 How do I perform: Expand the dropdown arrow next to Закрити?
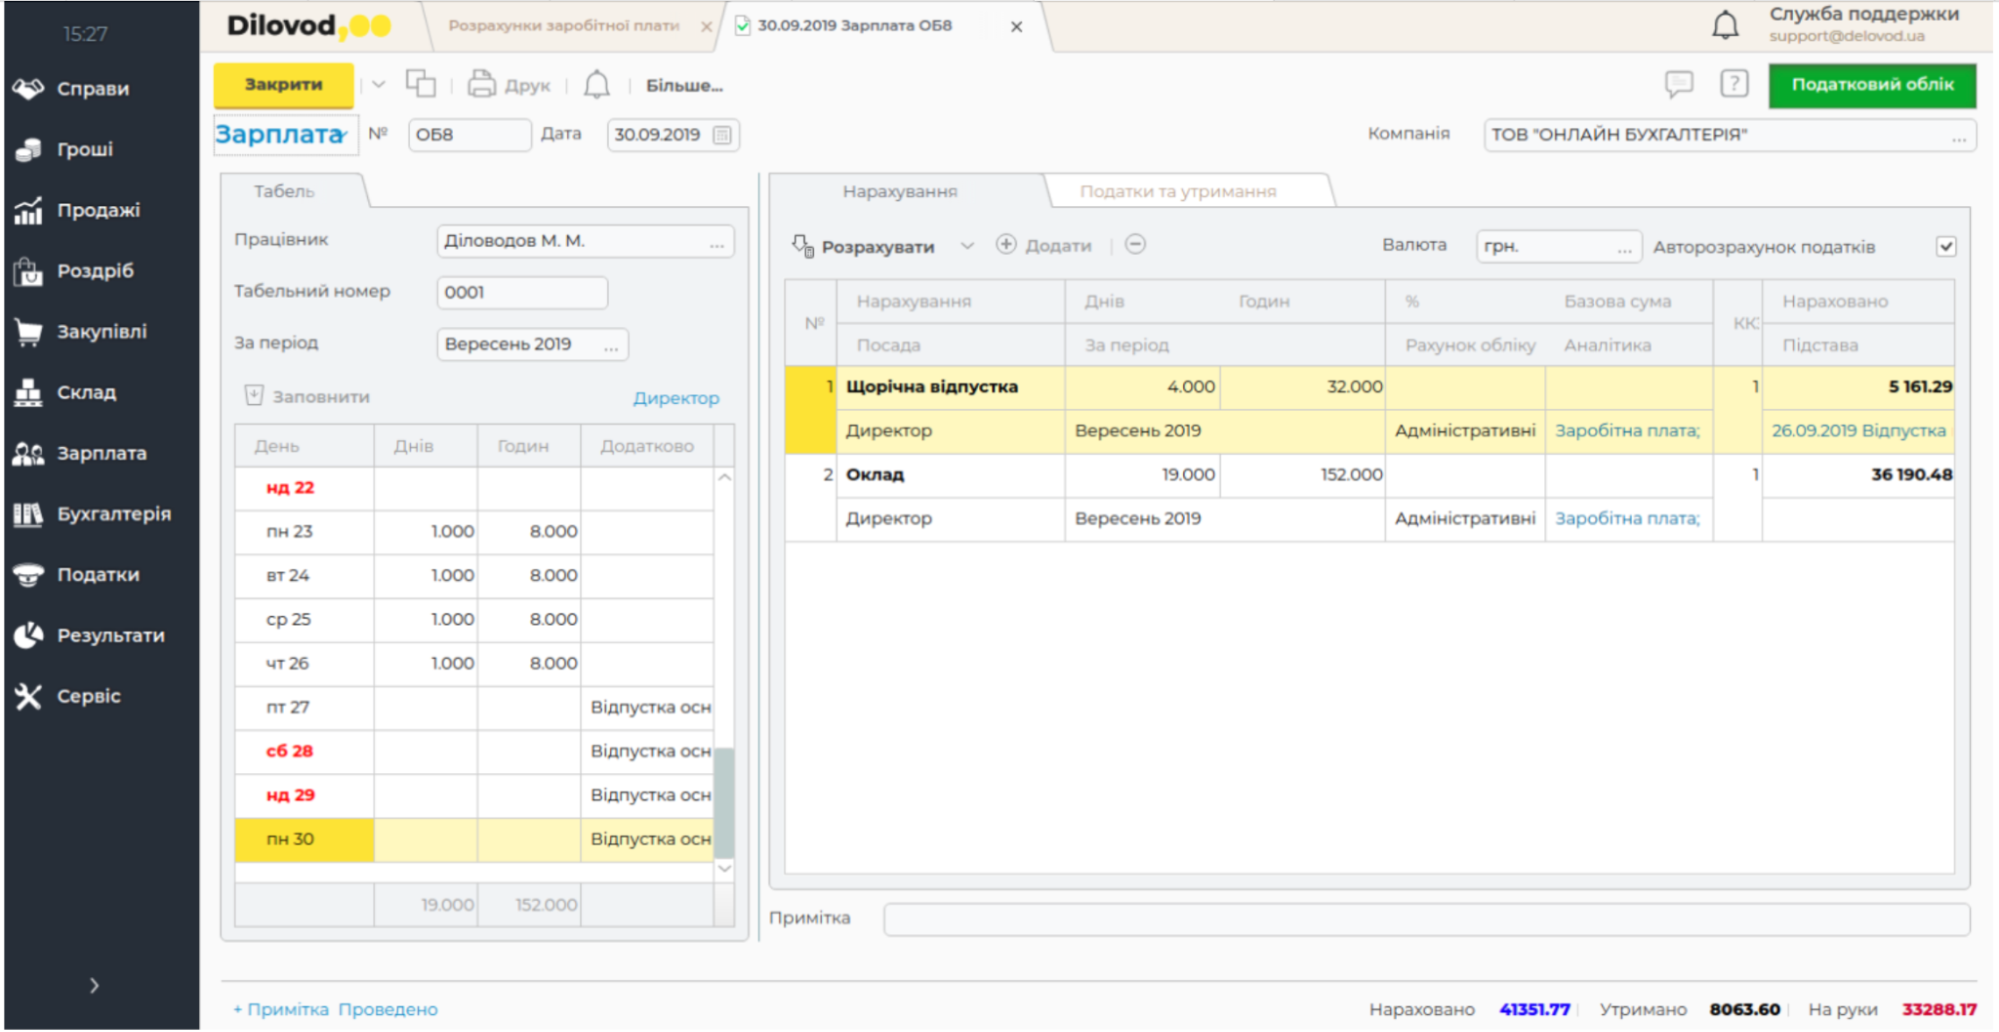[378, 85]
